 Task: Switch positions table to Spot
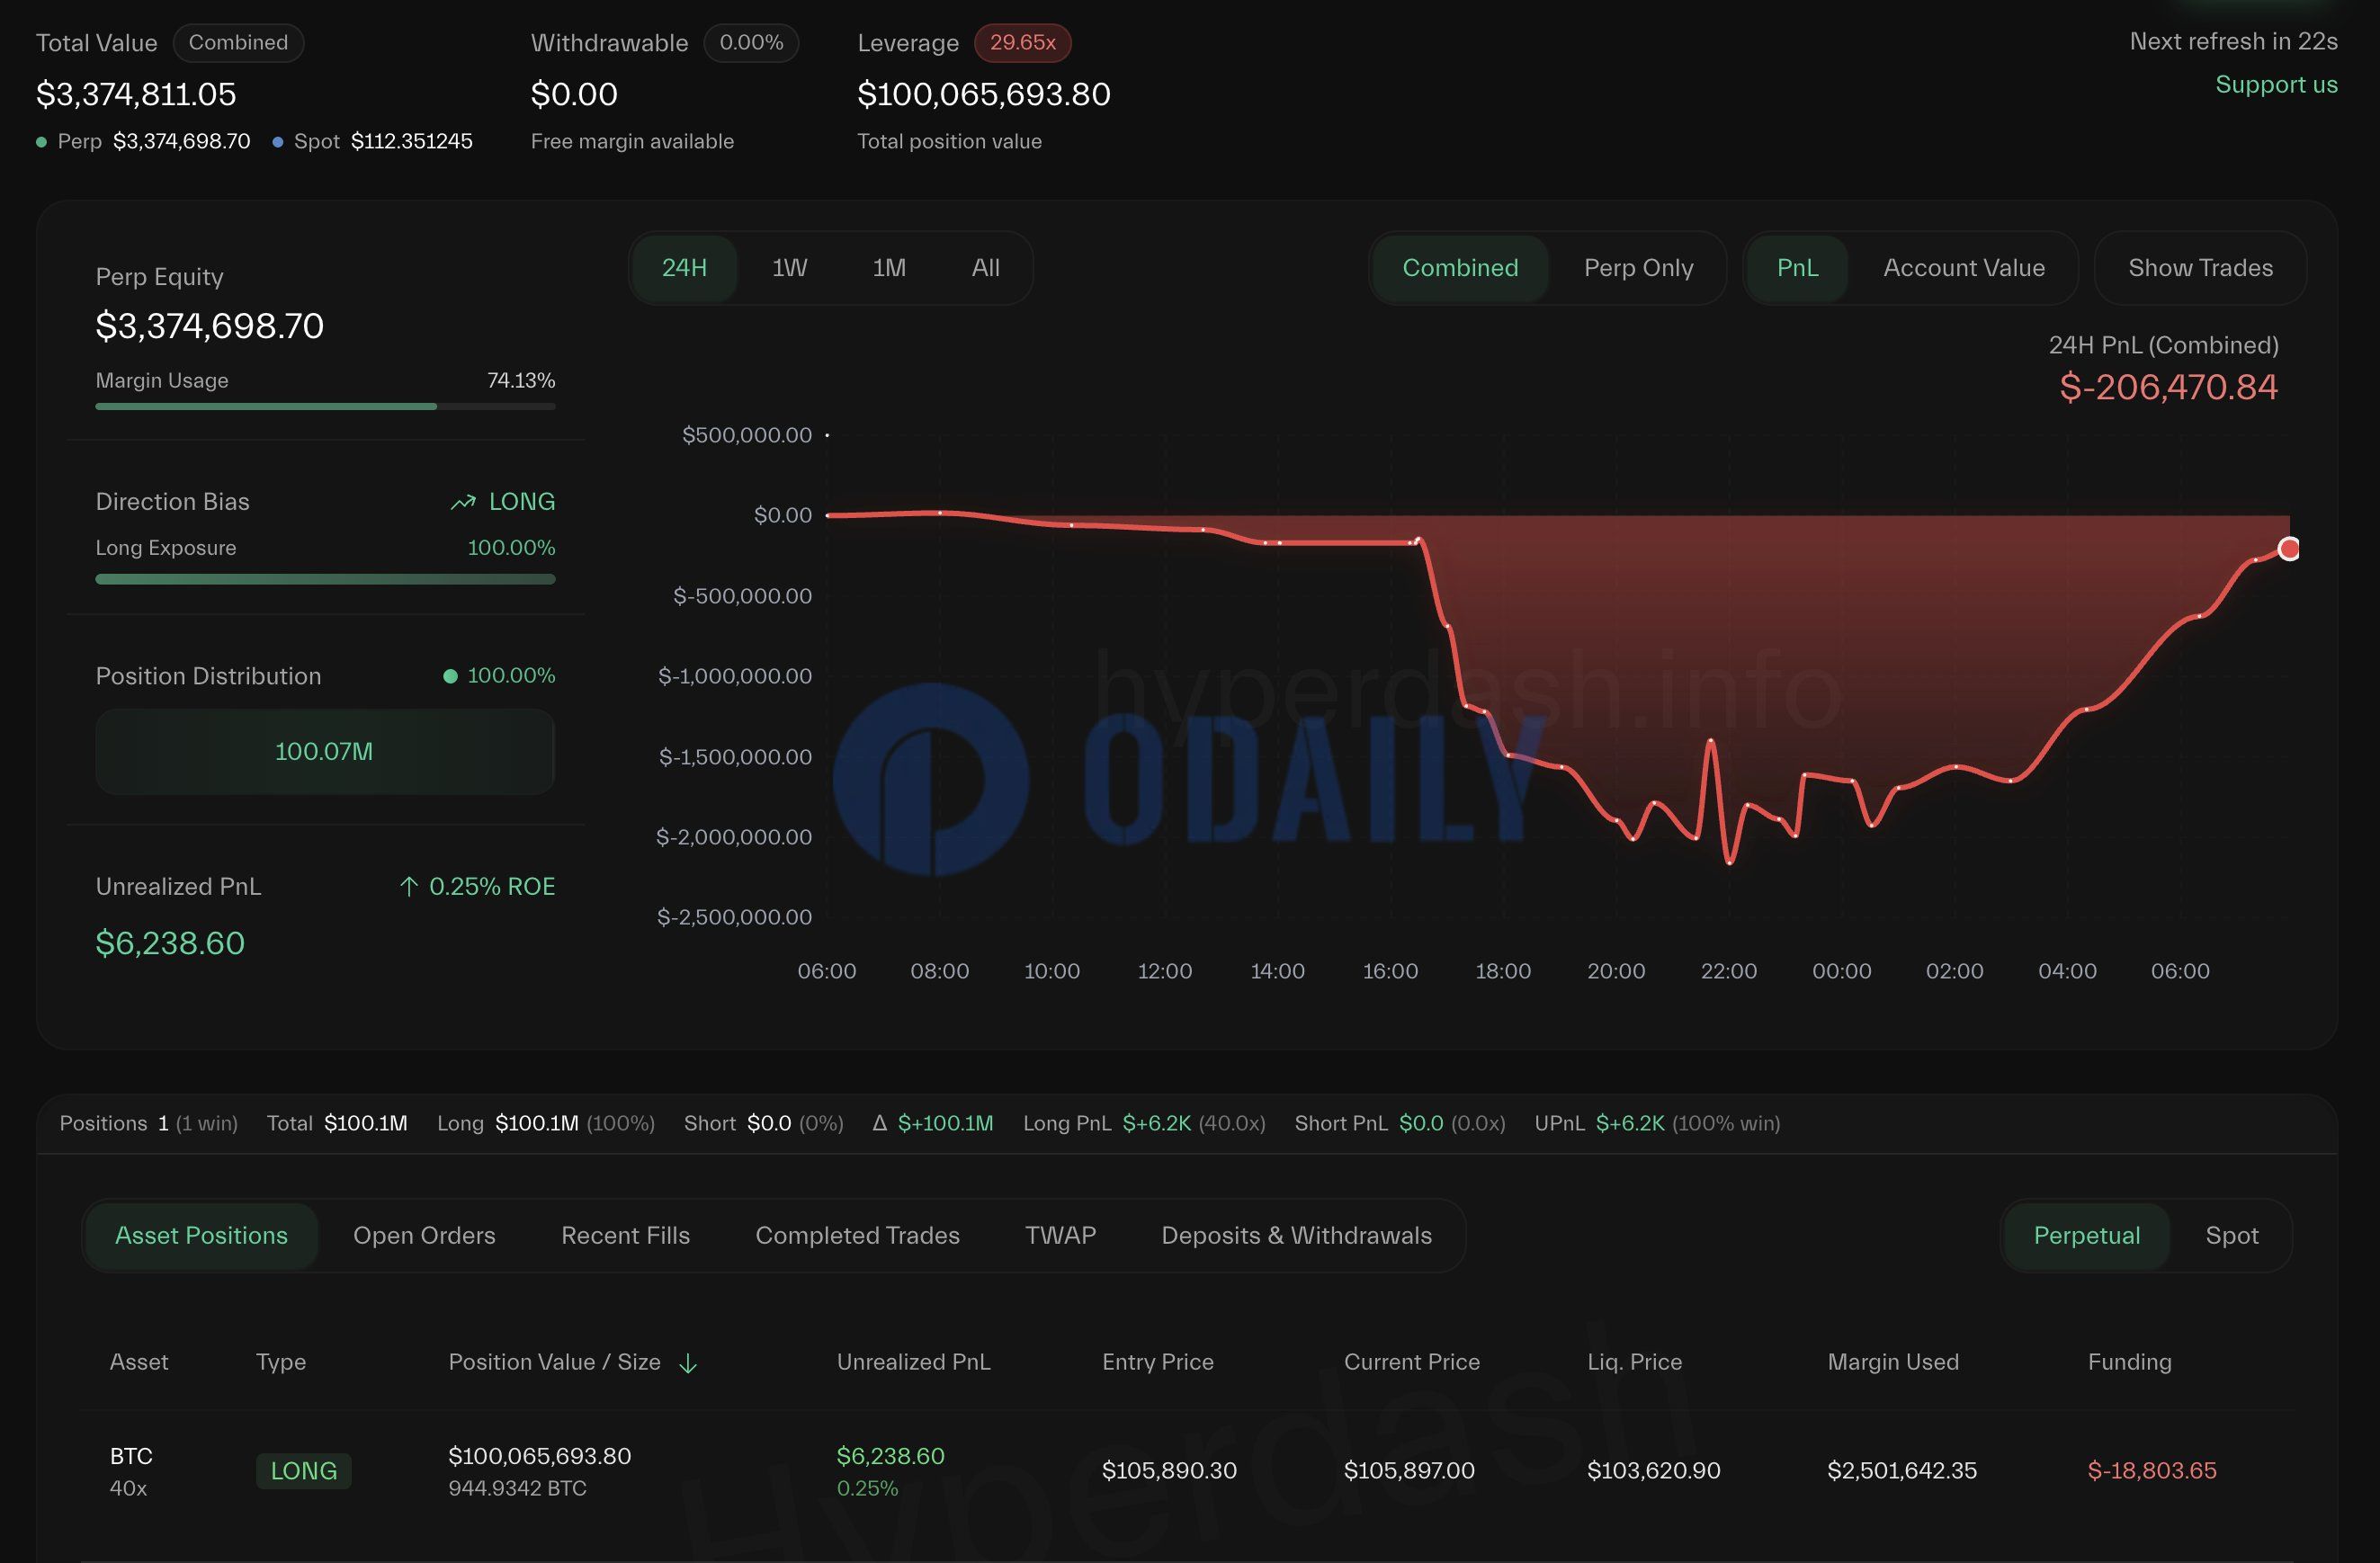point(2231,1235)
